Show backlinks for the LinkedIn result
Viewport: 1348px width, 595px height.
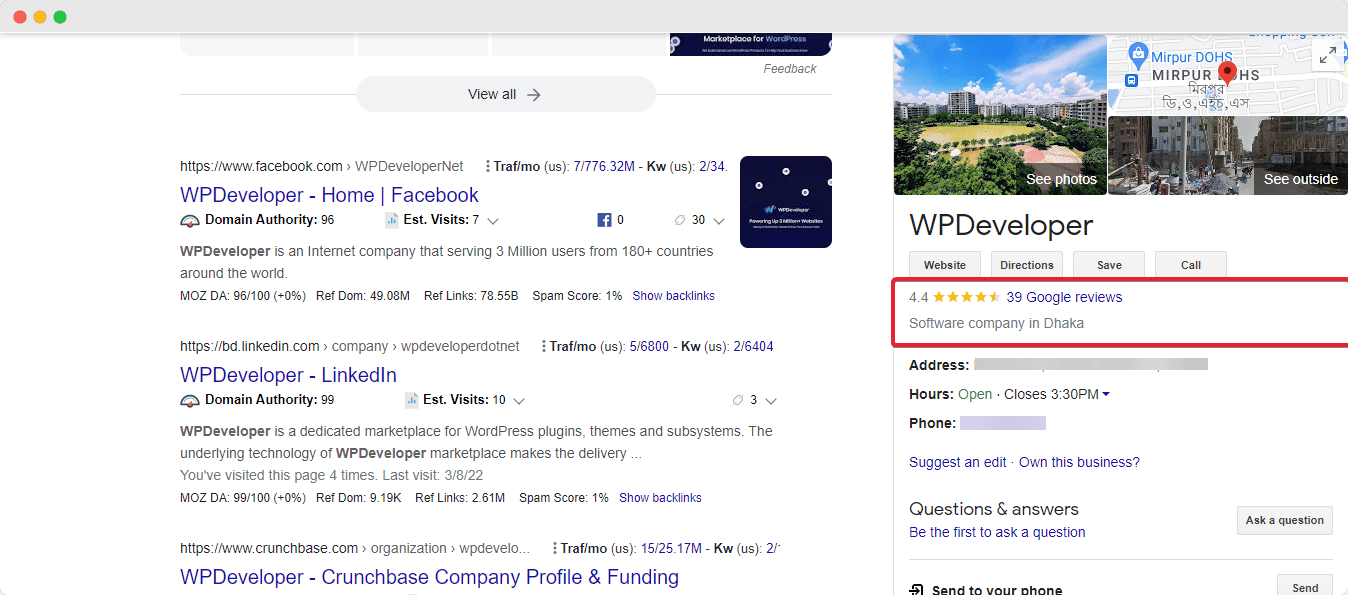[x=660, y=498]
